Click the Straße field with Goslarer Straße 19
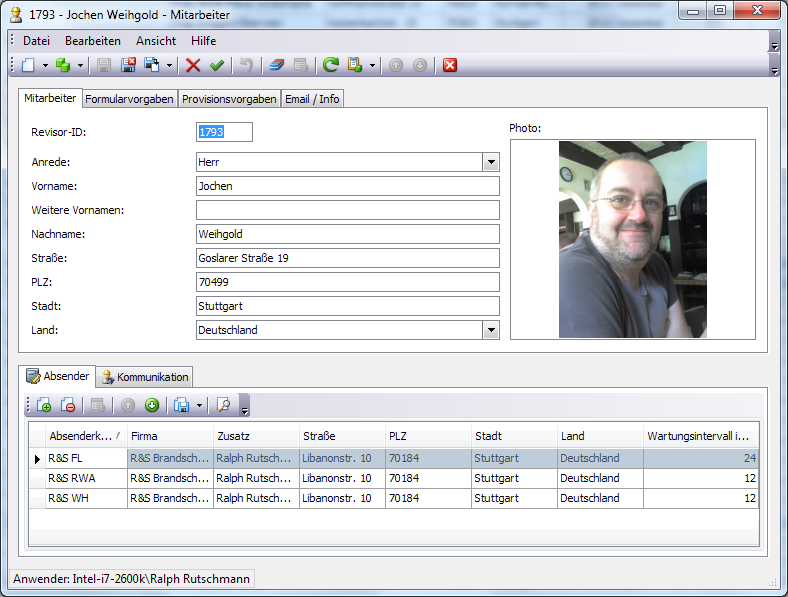 [x=348, y=258]
